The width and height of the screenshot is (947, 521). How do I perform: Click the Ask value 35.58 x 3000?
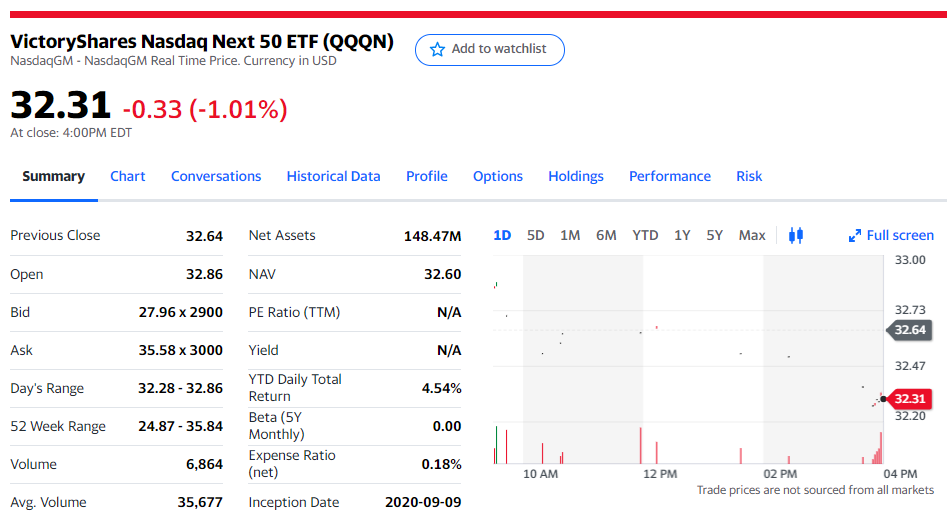pos(181,350)
